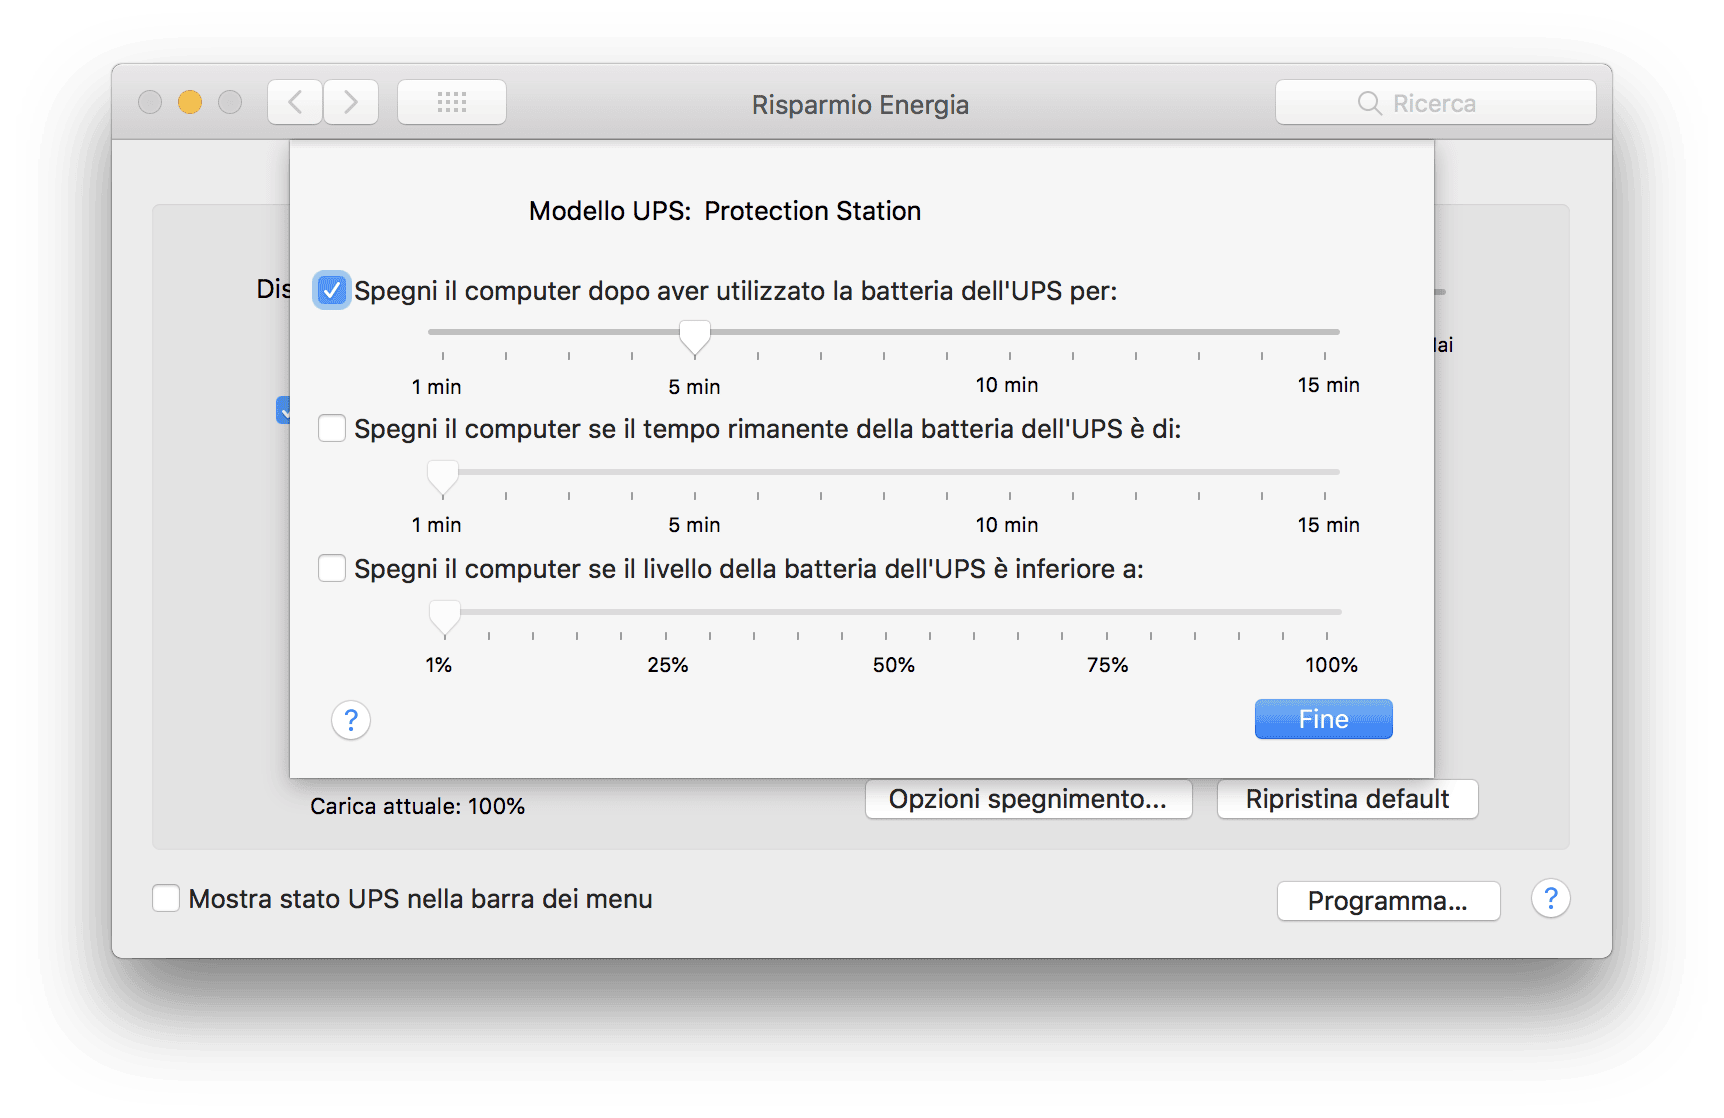Go back with the left chevron button

[295, 102]
